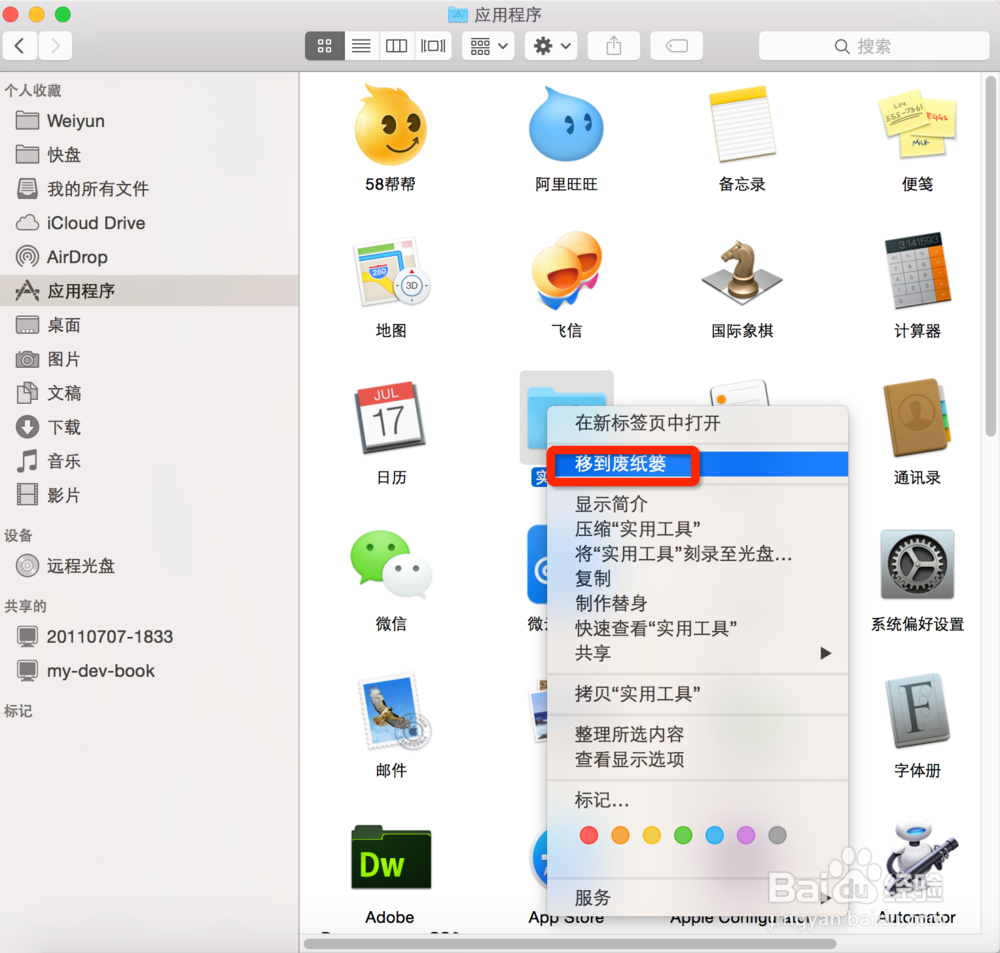Open 音乐 music in the sidebar
Image resolution: width=1000 pixels, height=953 pixels.
(x=149, y=461)
